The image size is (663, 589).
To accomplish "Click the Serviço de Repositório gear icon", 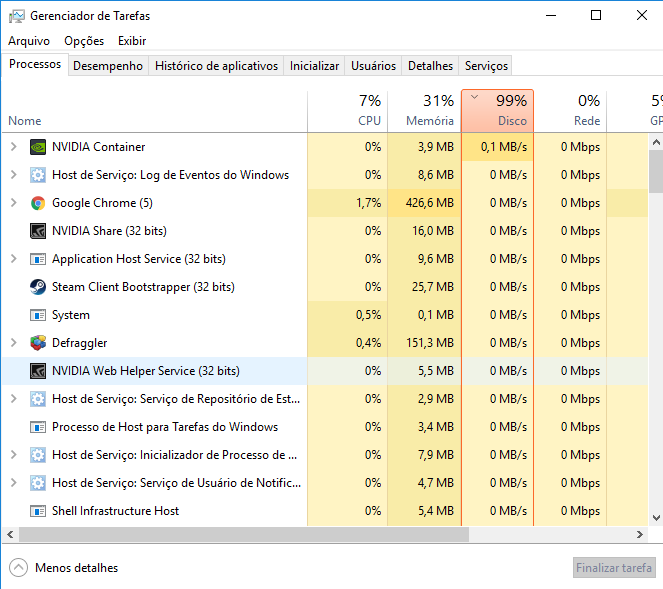I will (38, 399).
